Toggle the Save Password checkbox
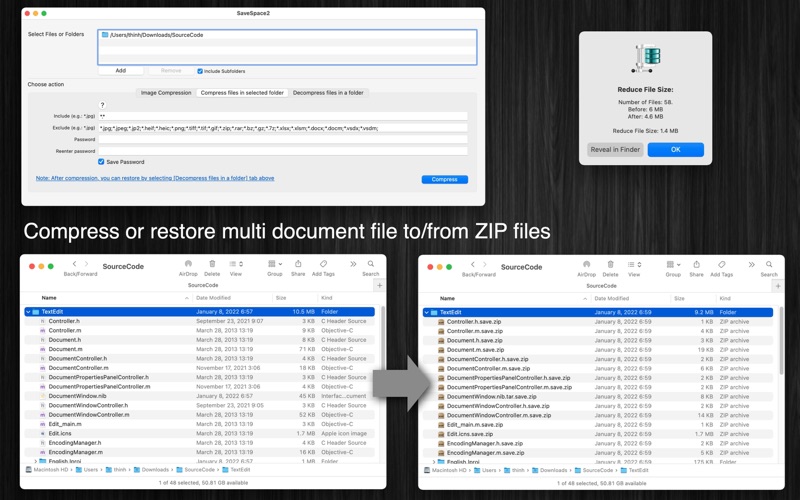800x500 pixels. coord(101,162)
